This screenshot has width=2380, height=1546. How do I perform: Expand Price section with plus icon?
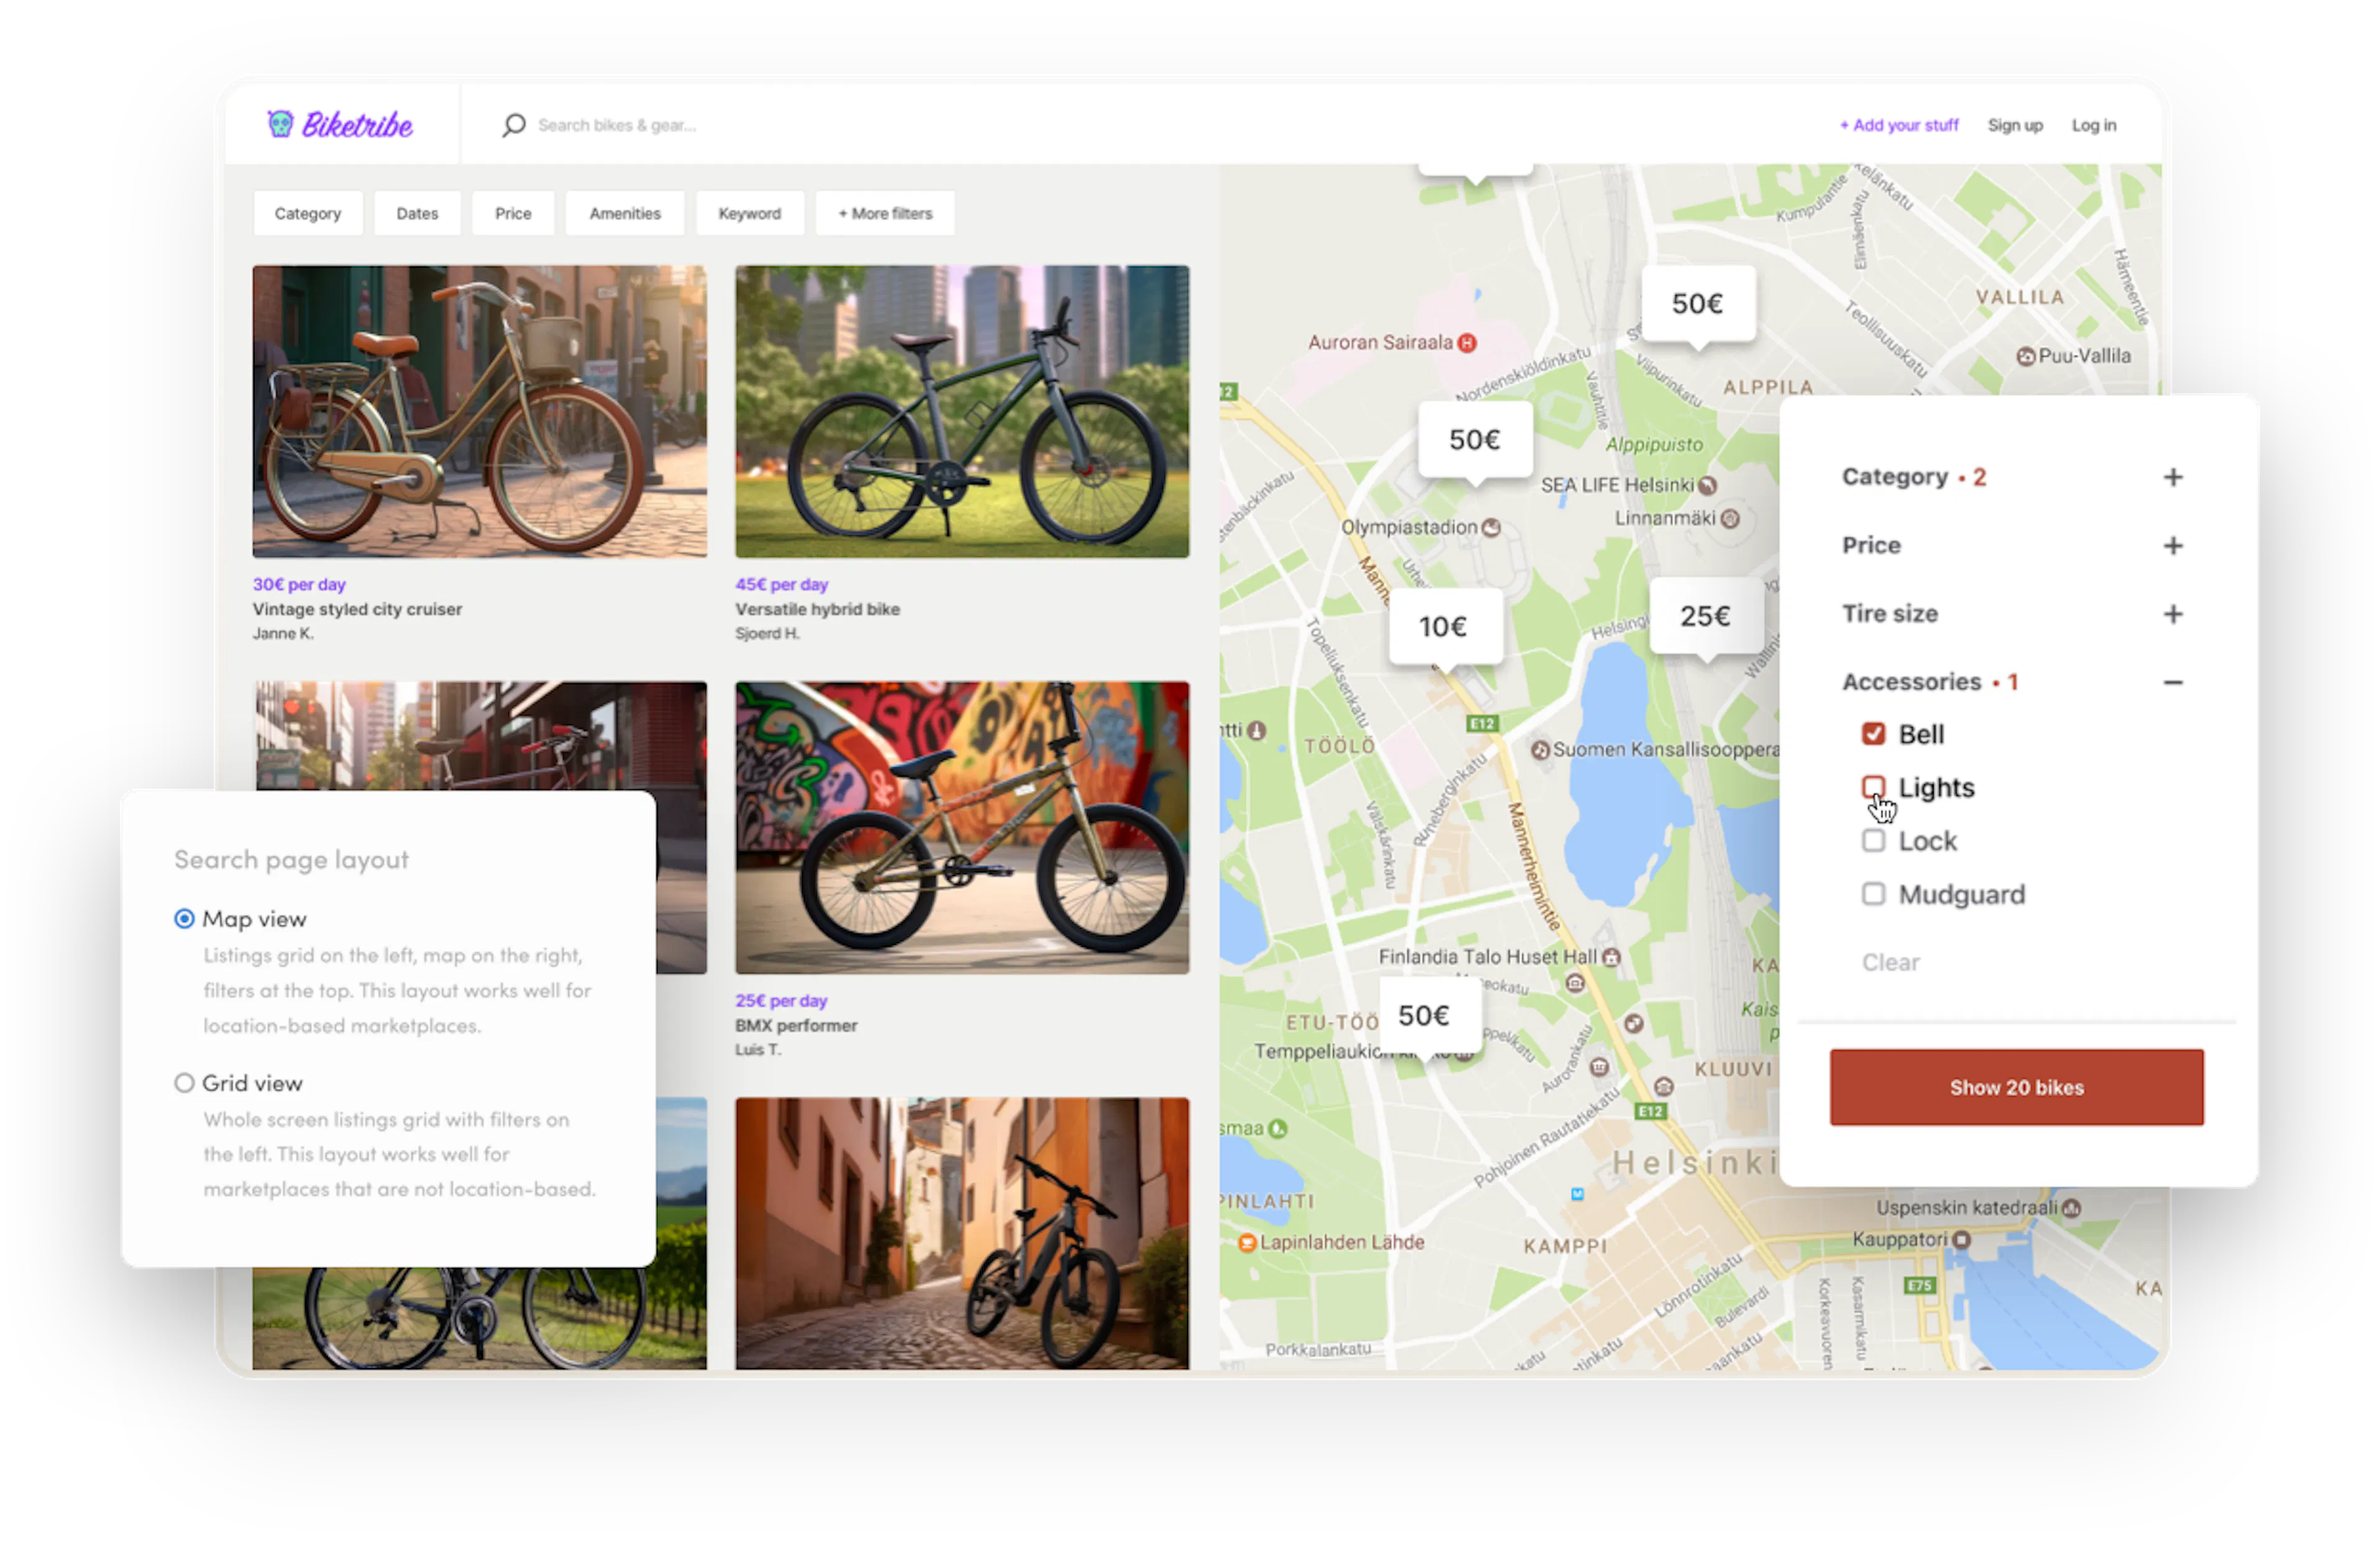(2173, 546)
